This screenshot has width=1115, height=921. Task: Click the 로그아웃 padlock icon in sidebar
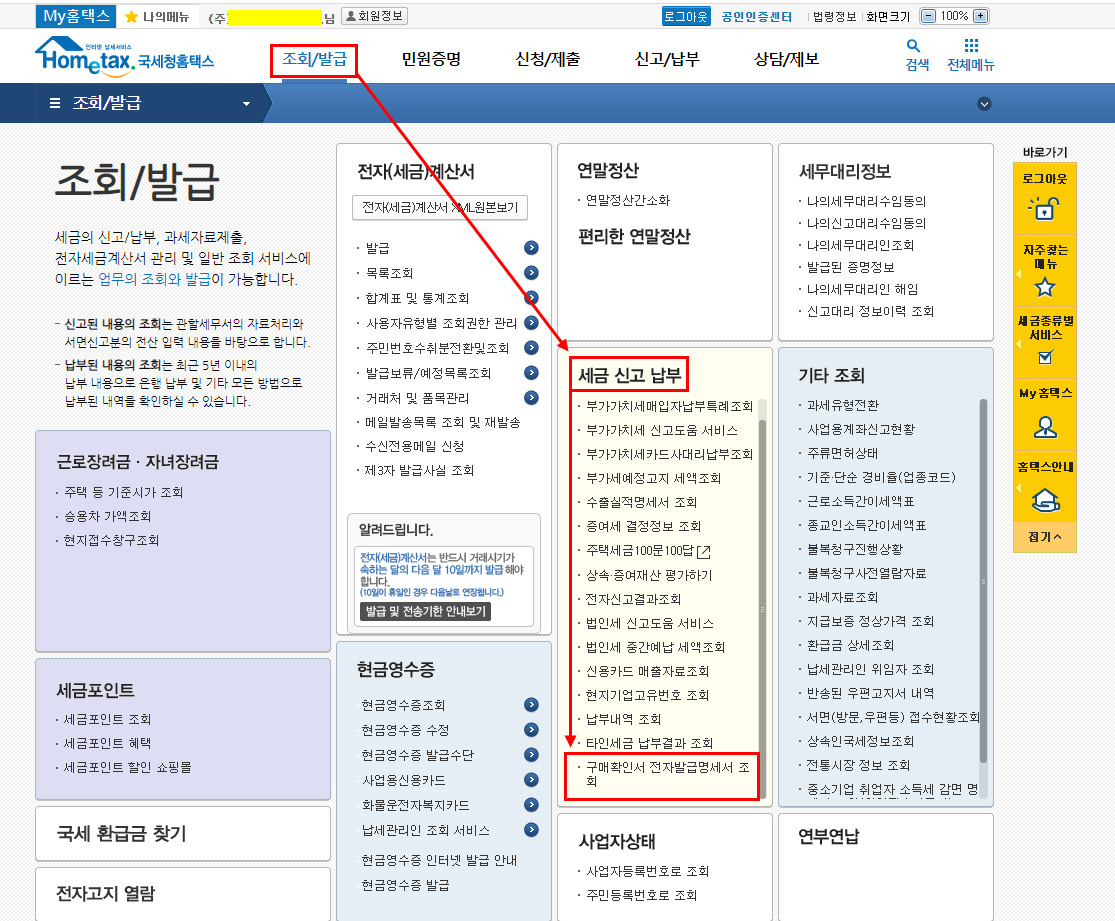pyautogui.click(x=1044, y=208)
